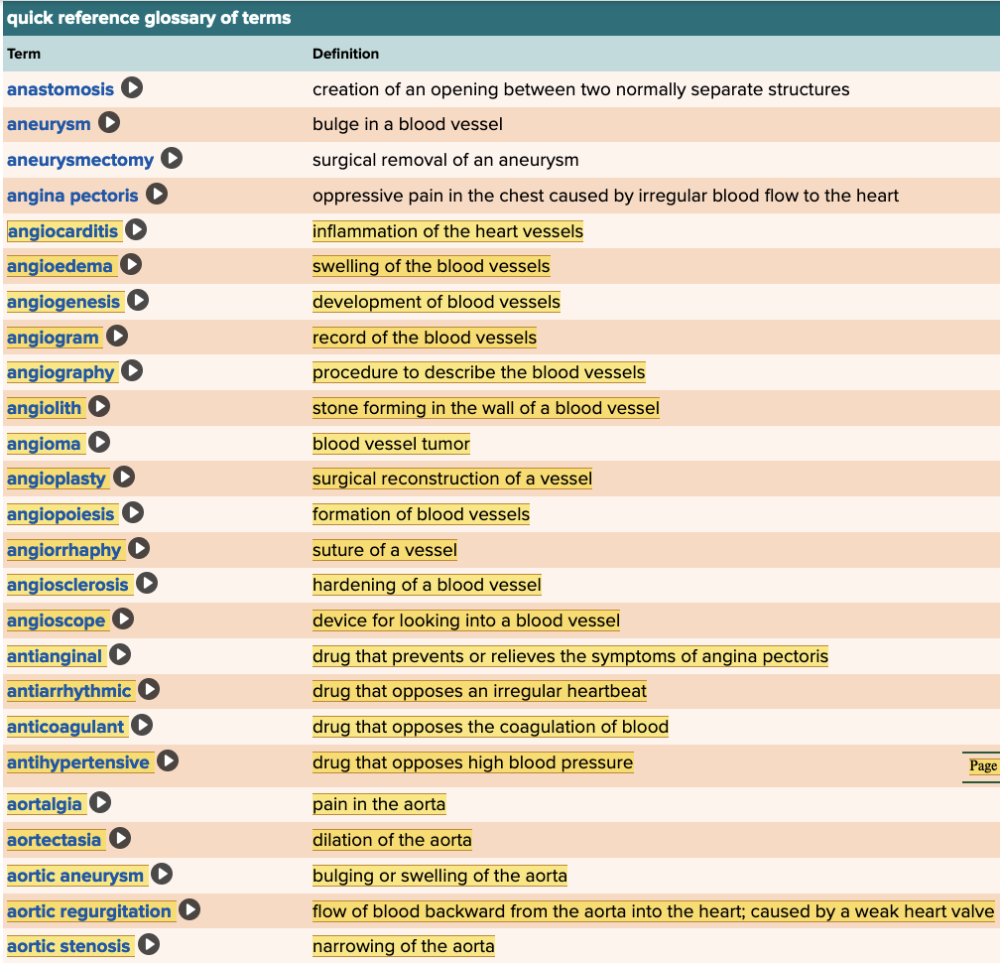
Task: Select highlighted definition 'blood vessel tumor'
Action: tap(391, 443)
